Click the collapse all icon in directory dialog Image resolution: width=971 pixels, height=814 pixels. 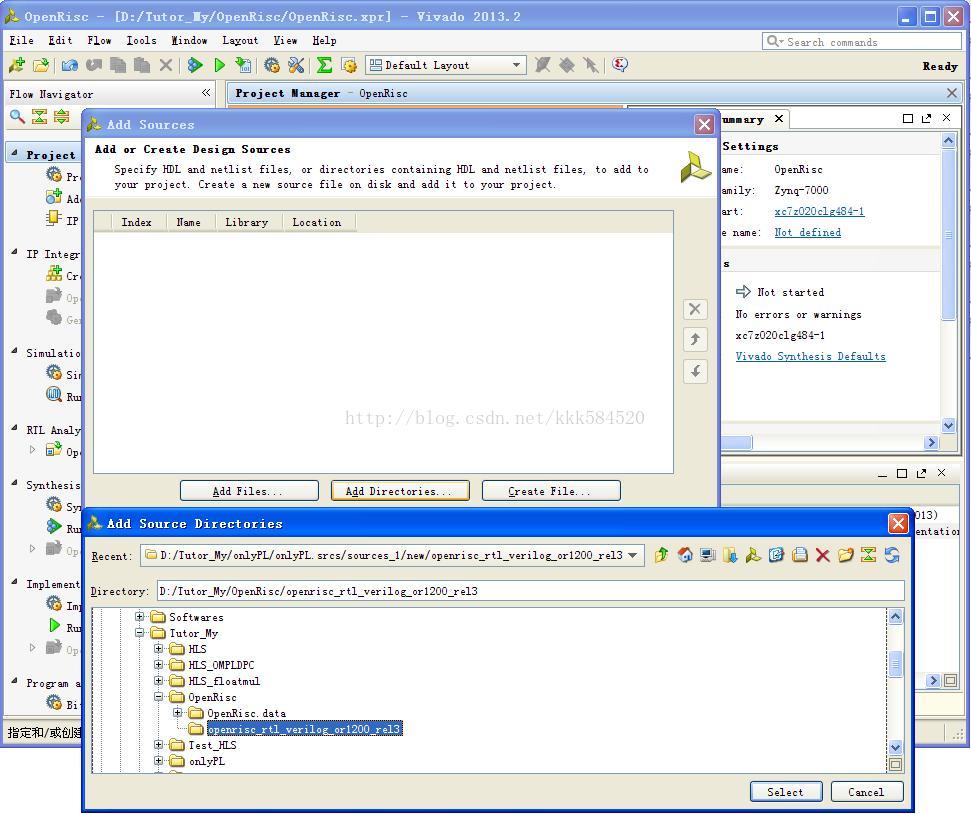pos(868,555)
